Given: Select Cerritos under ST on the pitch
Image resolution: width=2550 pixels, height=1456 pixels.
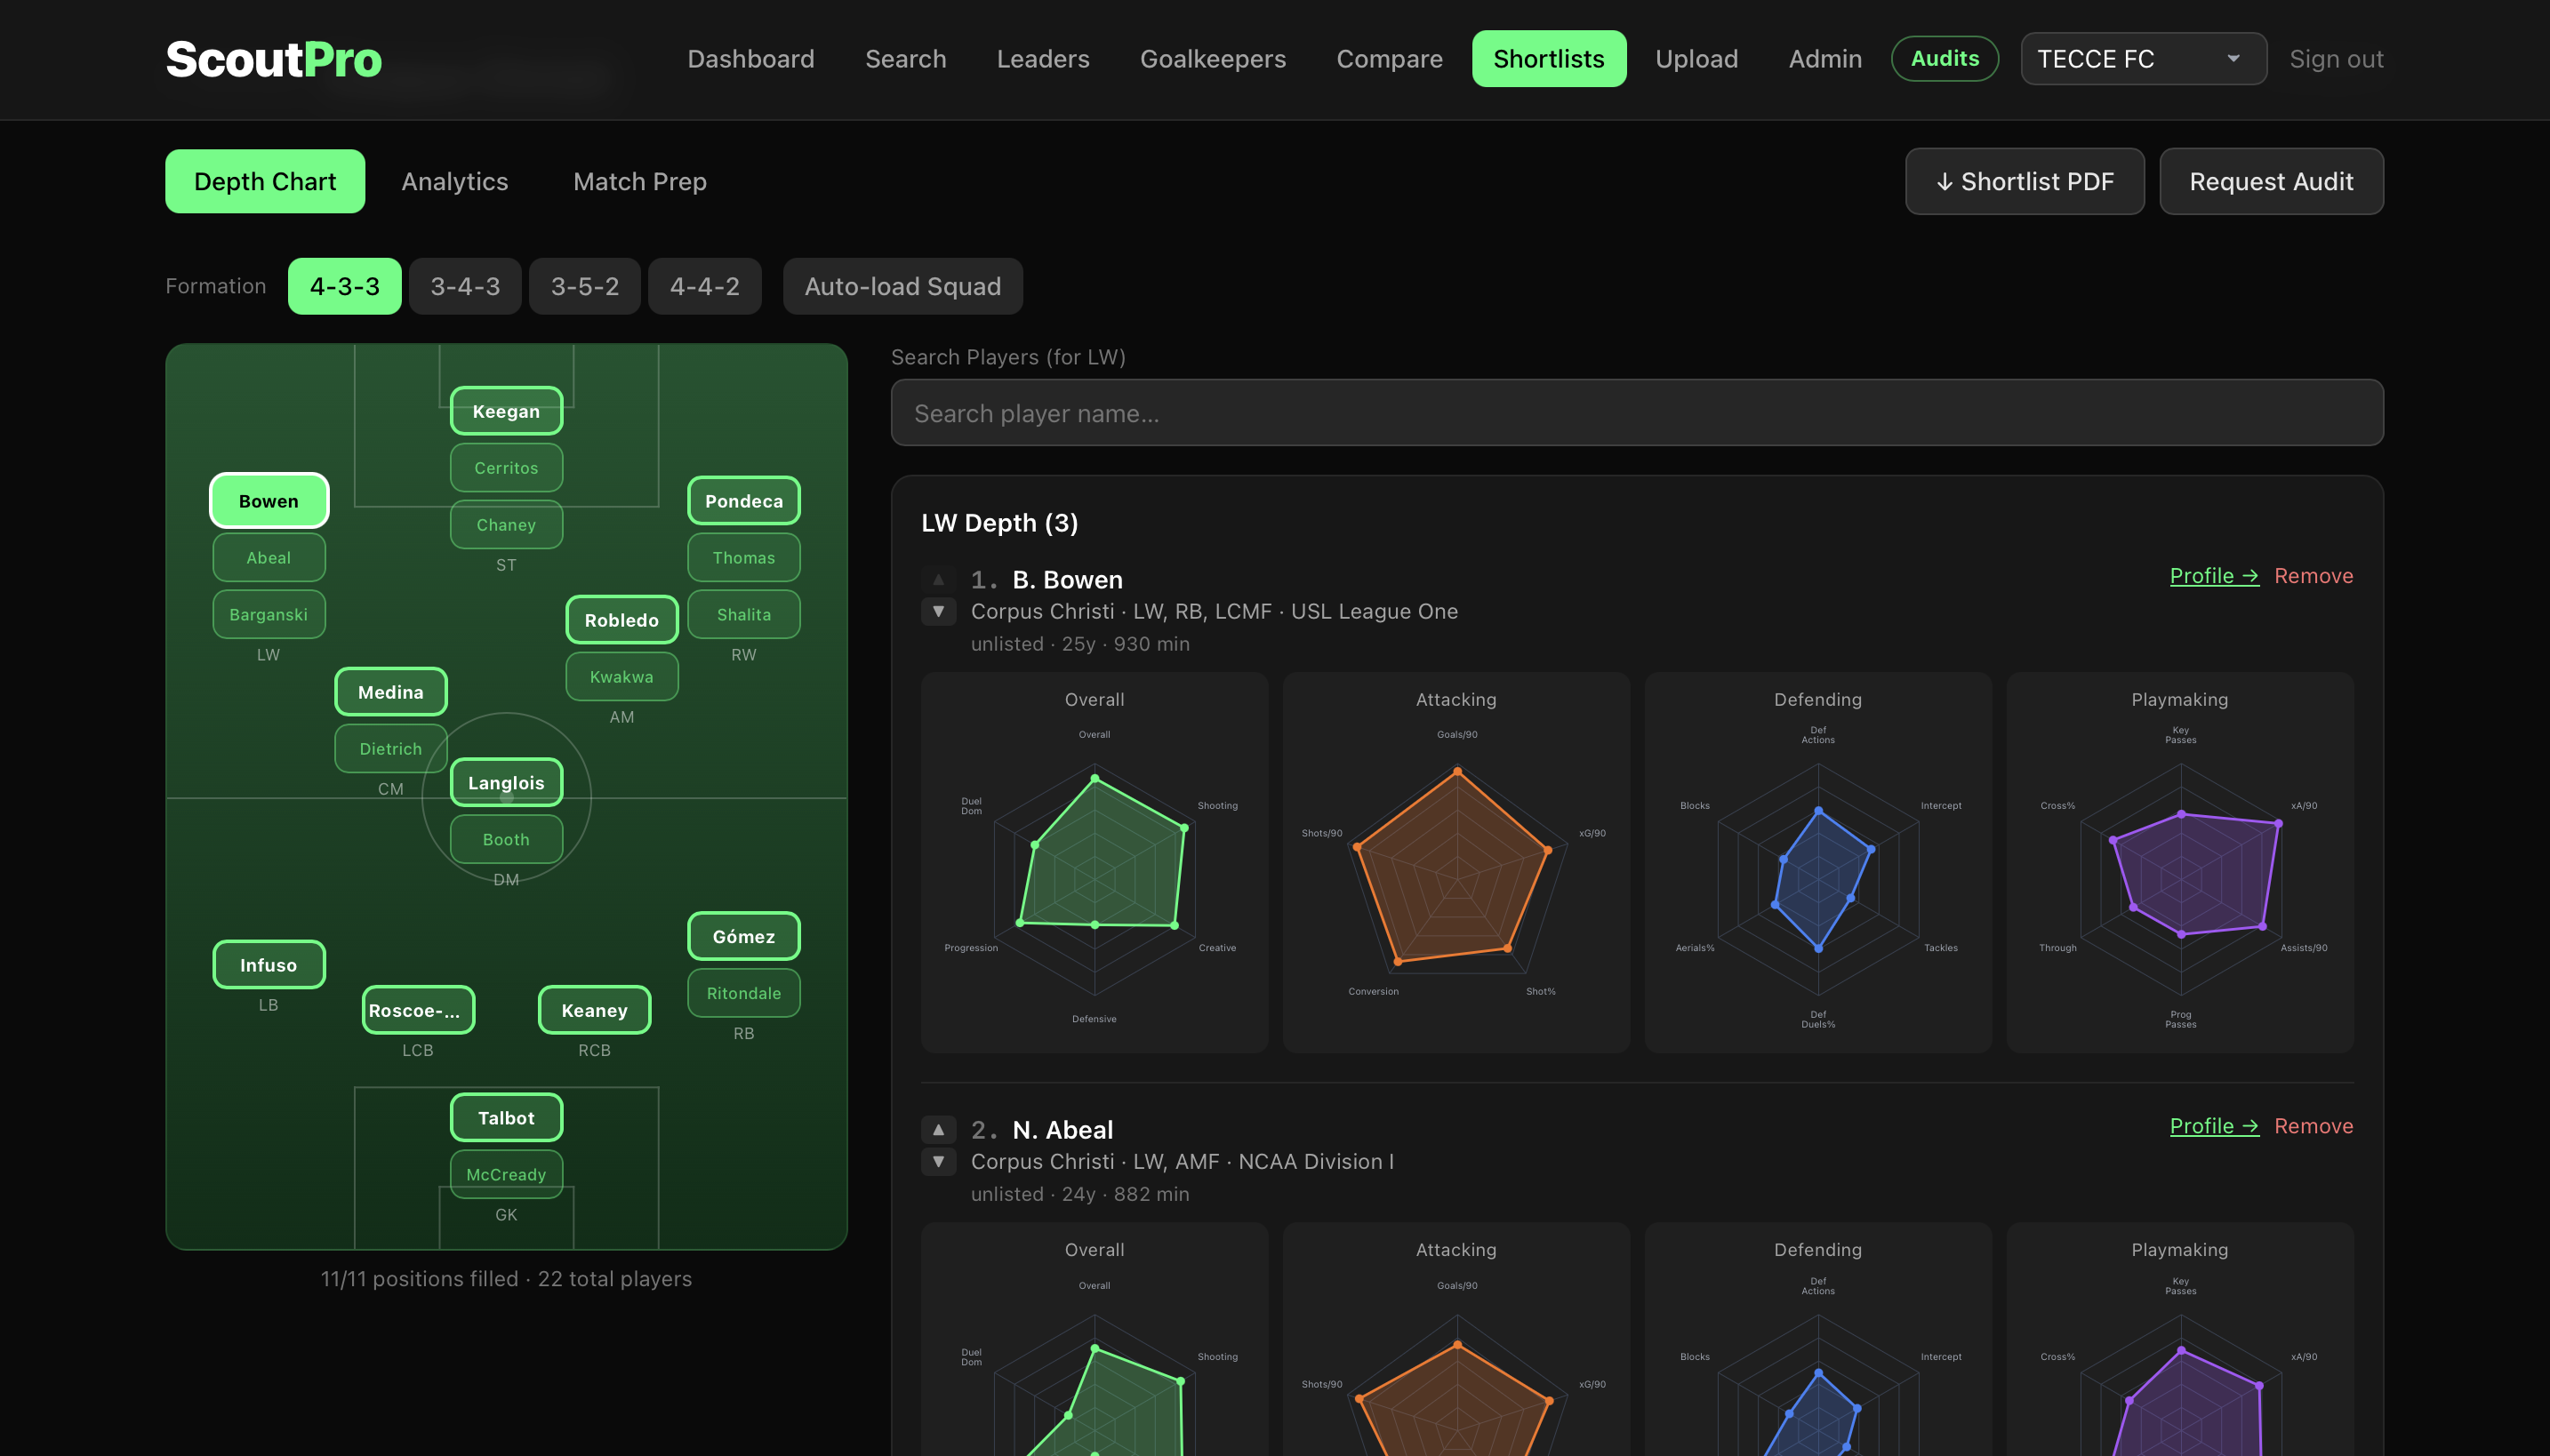Looking at the screenshot, I should point(507,467).
